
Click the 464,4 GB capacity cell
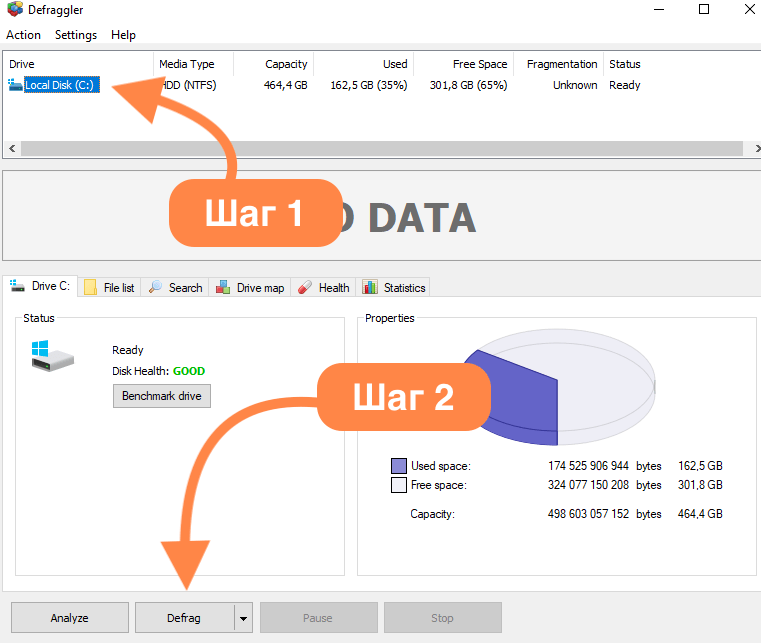(285, 85)
